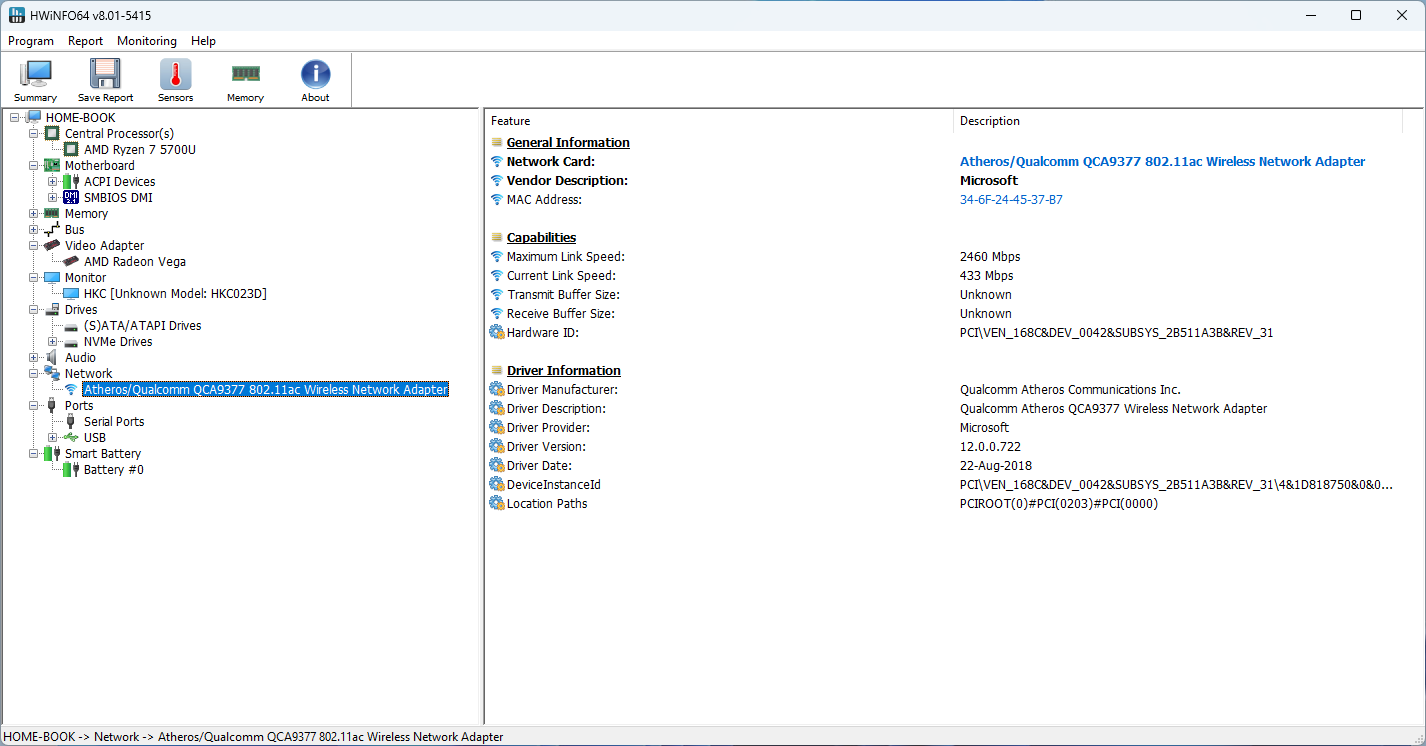
Task: Click the DeviceInstanceId row label
Action: (x=553, y=485)
